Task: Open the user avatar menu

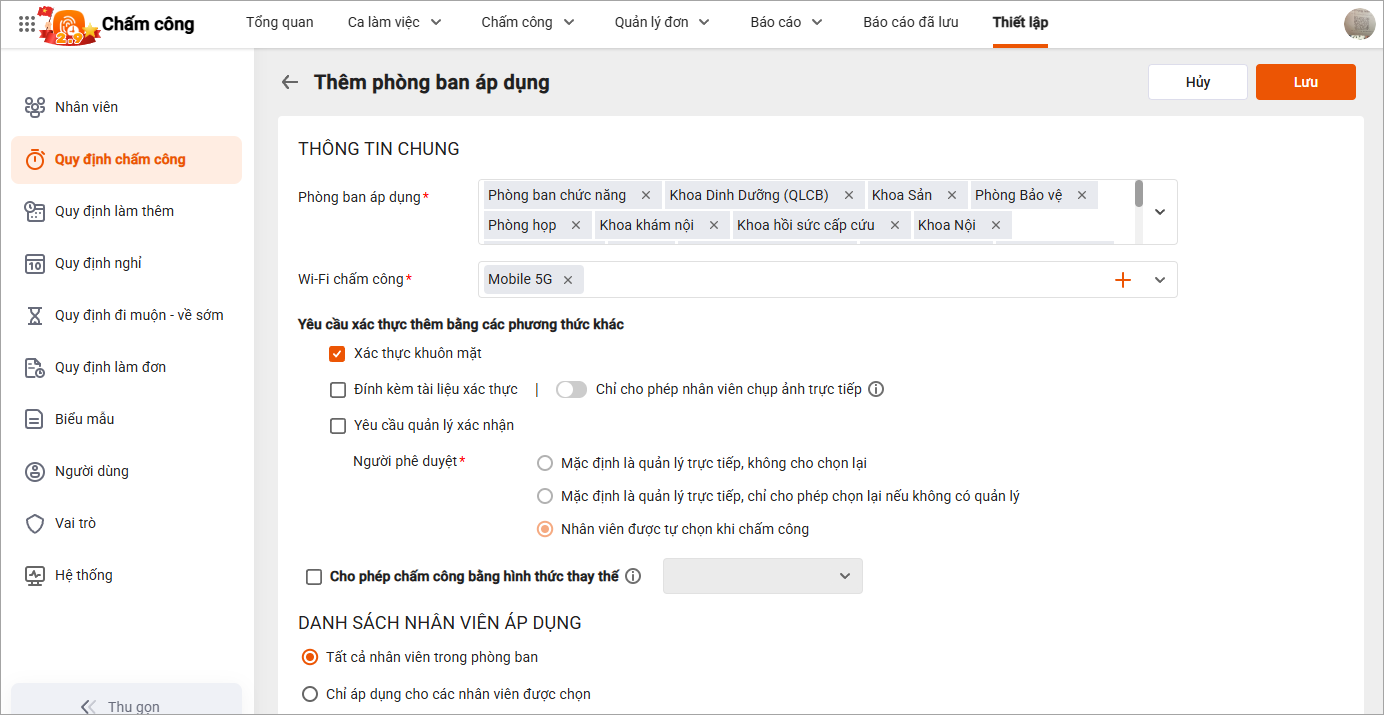Action: tap(1359, 23)
